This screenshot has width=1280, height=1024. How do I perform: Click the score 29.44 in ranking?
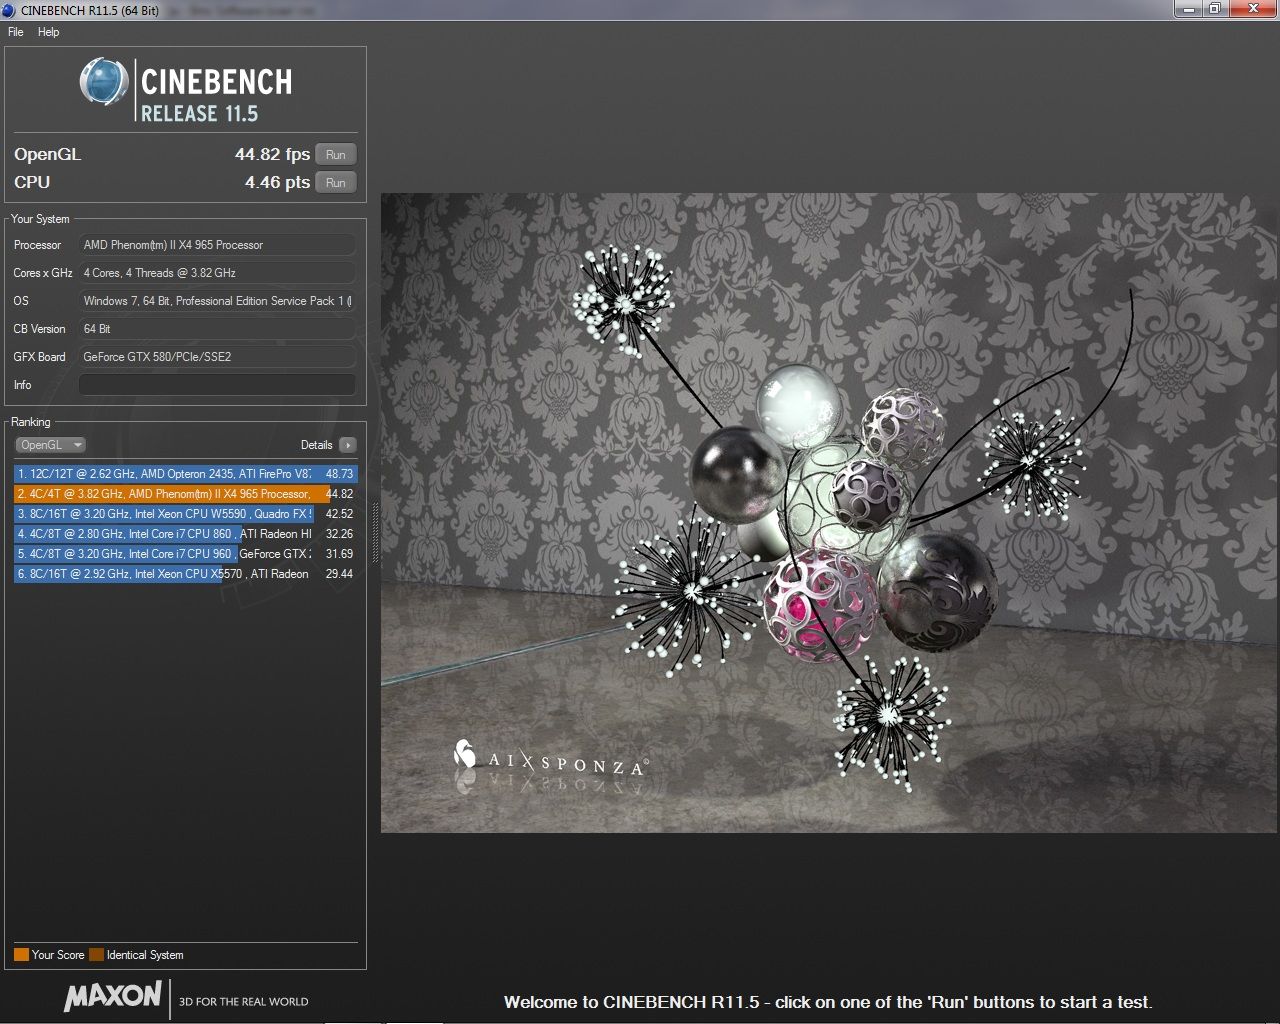pyautogui.click(x=339, y=574)
